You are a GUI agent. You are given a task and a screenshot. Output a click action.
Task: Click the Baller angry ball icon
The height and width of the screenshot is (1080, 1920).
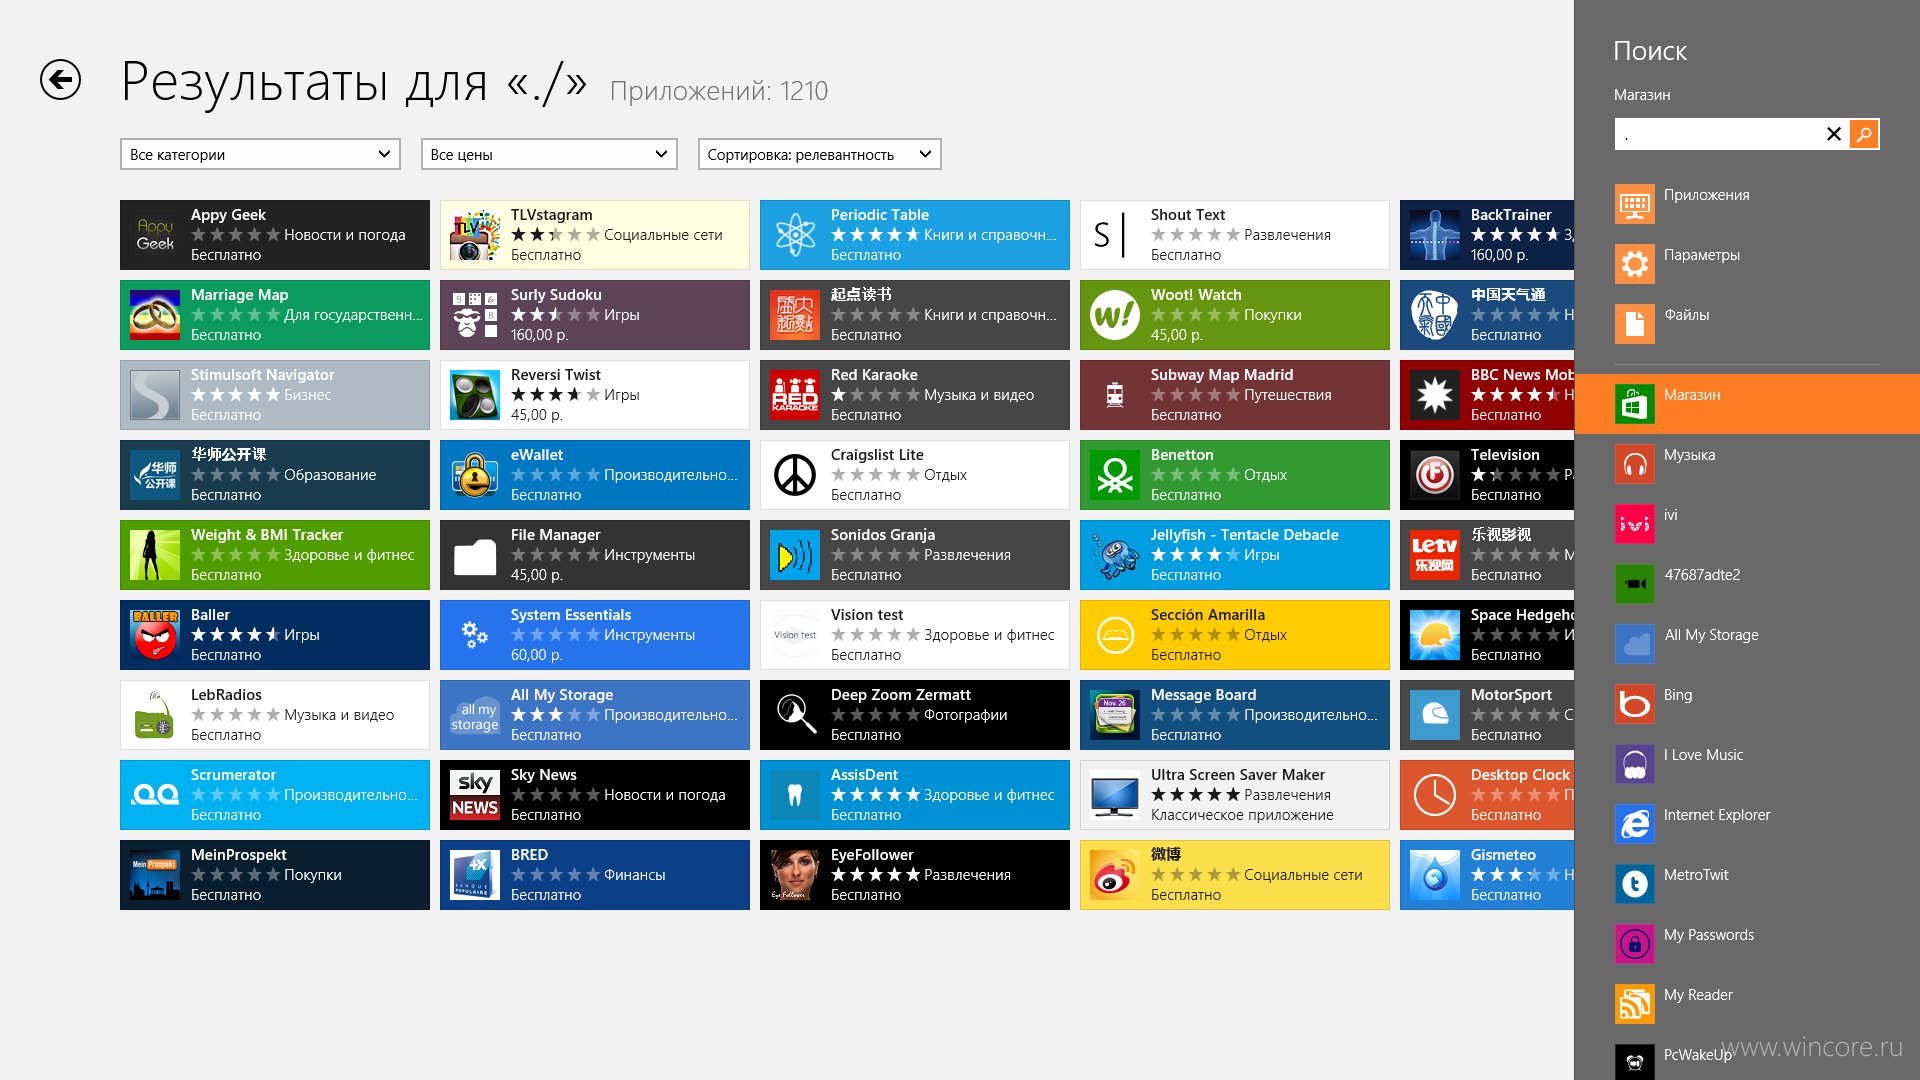(x=155, y=635)
